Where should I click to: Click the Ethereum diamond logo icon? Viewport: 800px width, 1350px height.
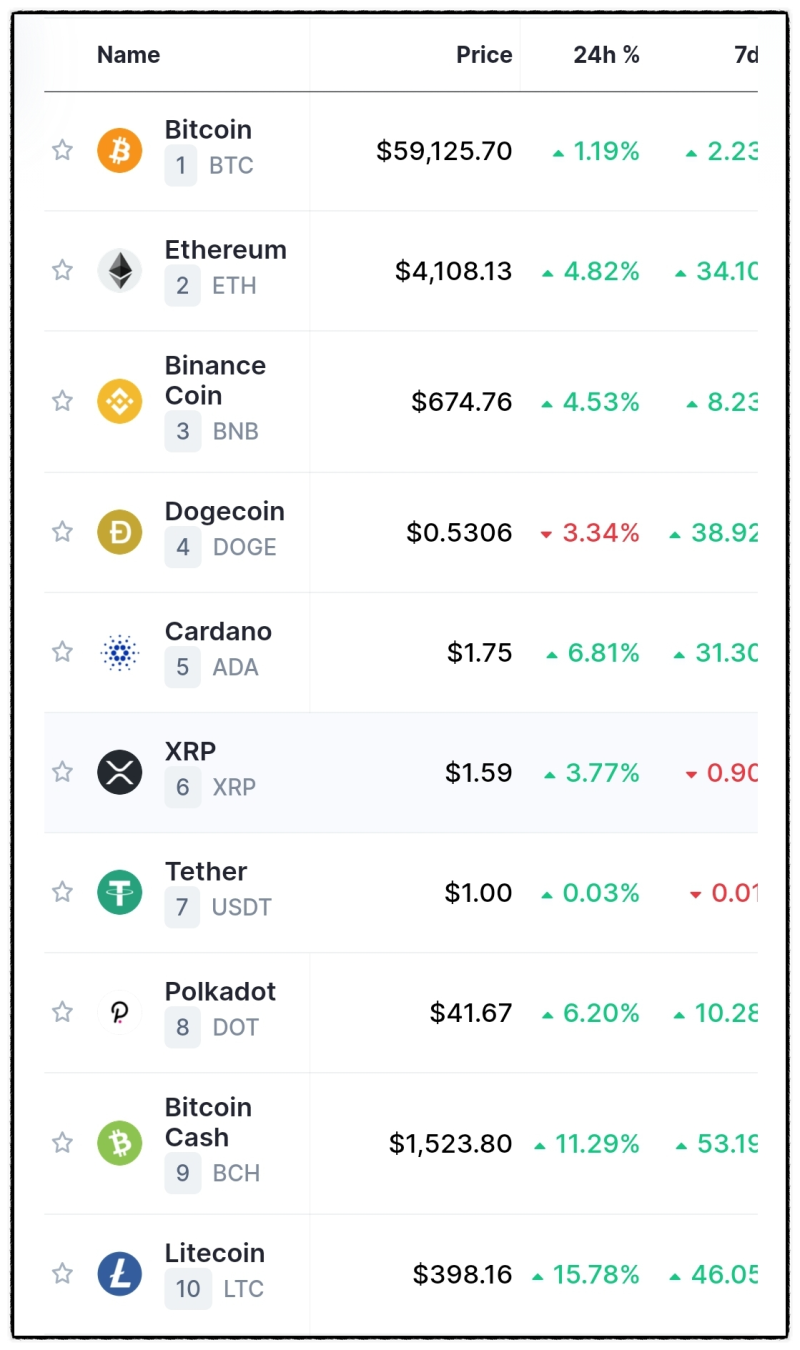[120, 271]
